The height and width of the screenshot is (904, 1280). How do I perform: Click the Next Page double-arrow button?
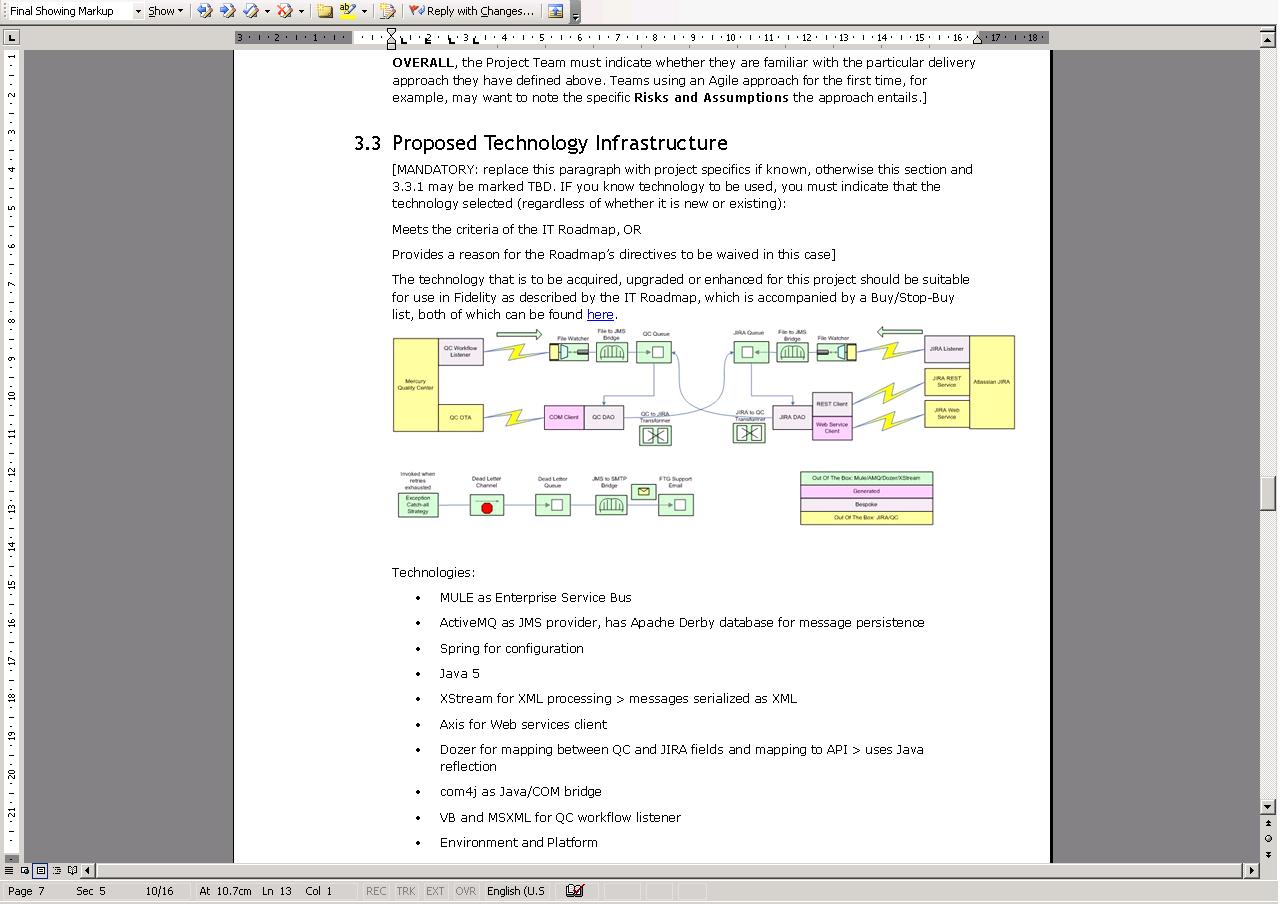(1268, 853)
